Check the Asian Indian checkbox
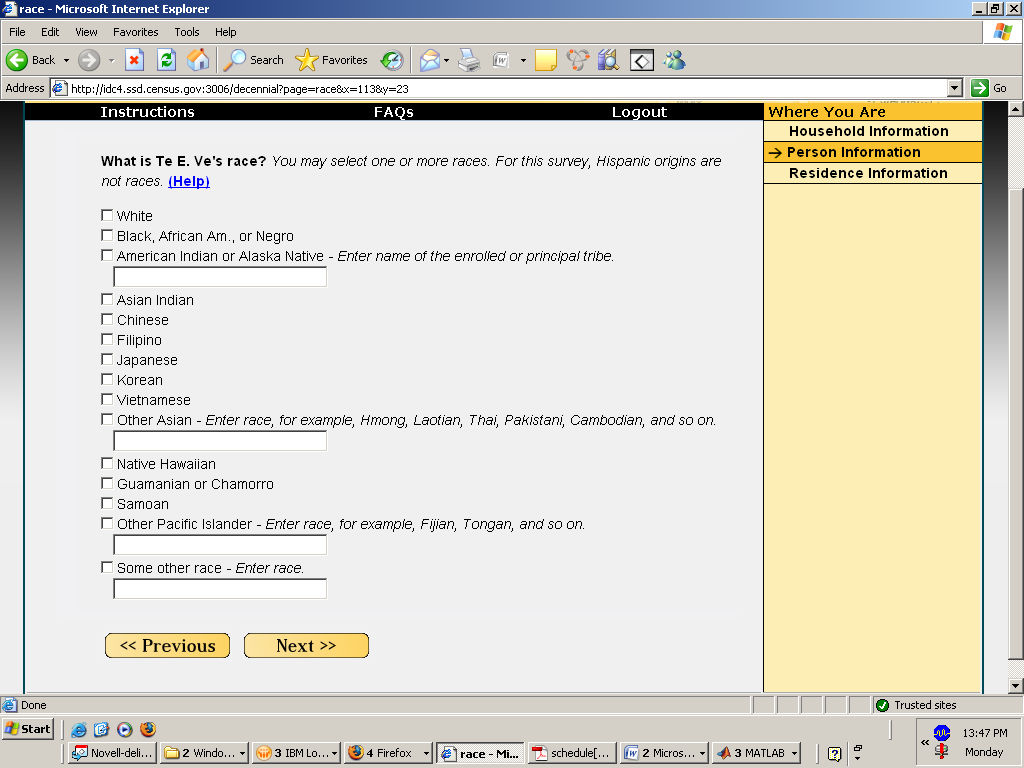The height and width of the screenshot is (768, 1024). click(x=107, y=299)
